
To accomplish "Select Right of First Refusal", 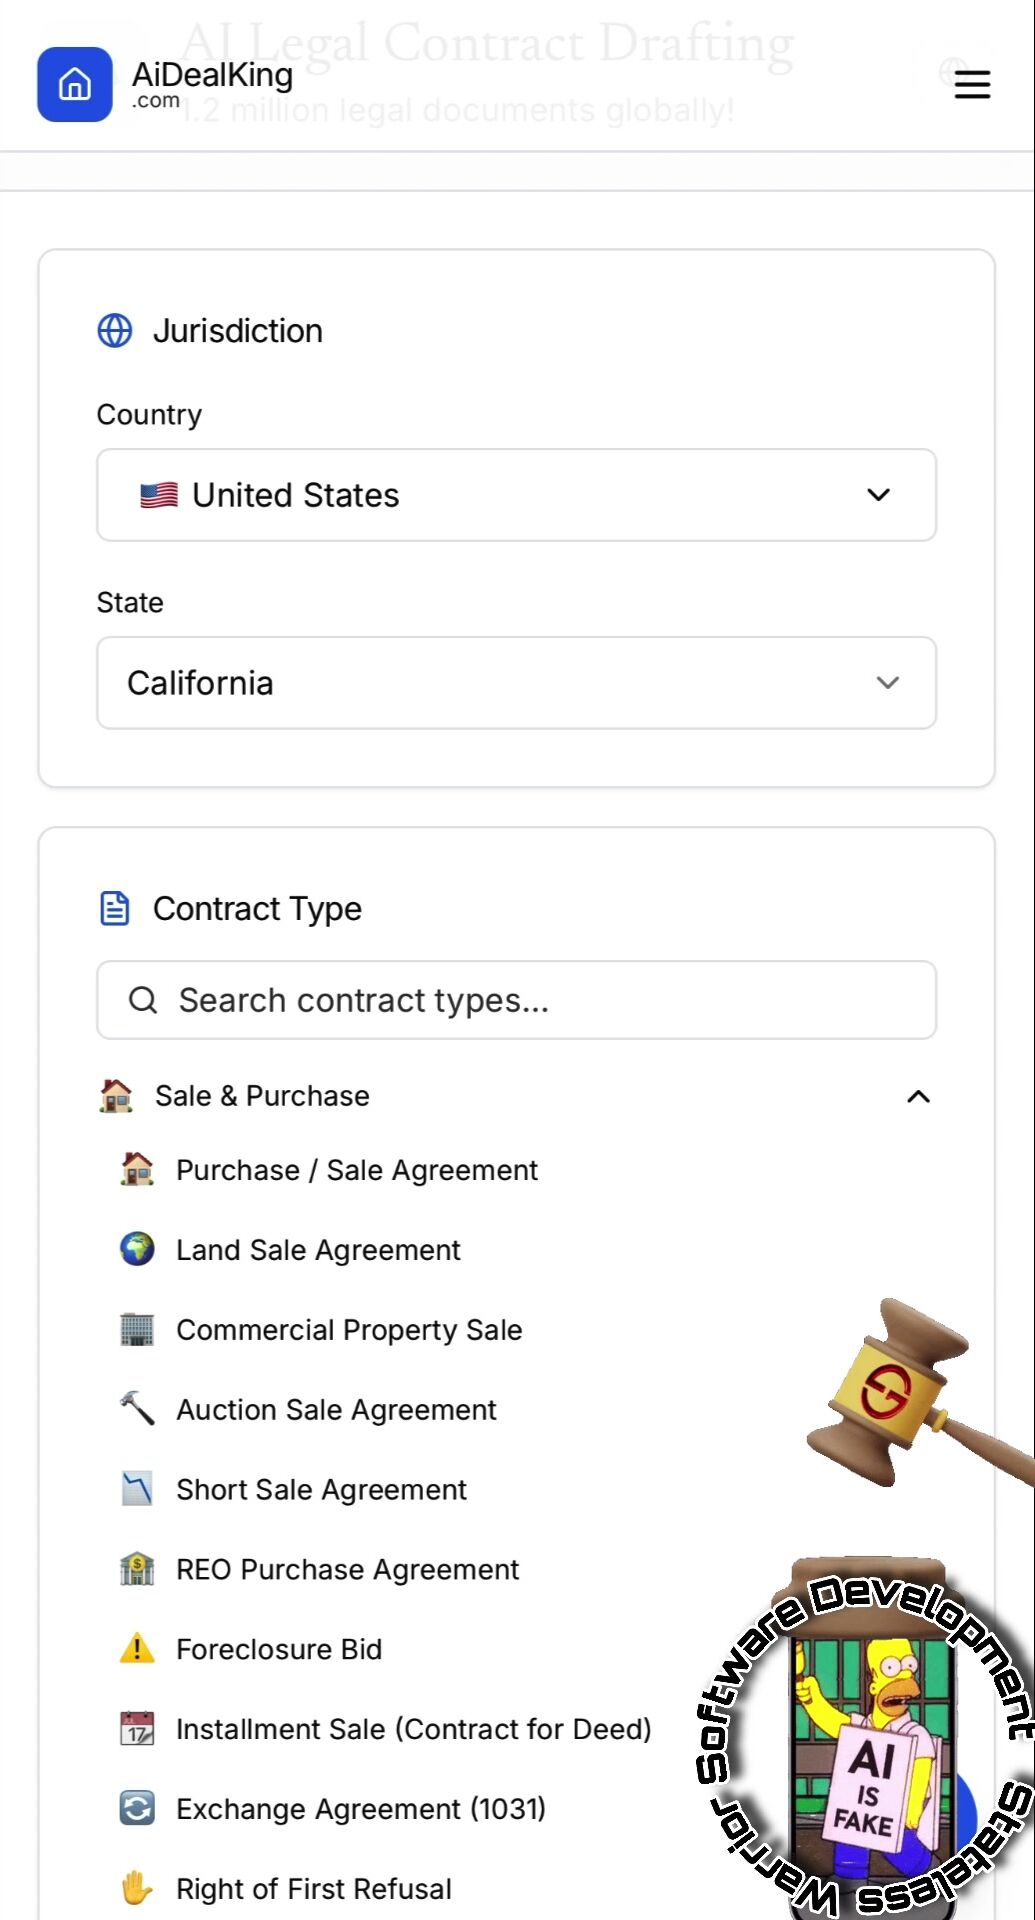I will point(314,1889).
